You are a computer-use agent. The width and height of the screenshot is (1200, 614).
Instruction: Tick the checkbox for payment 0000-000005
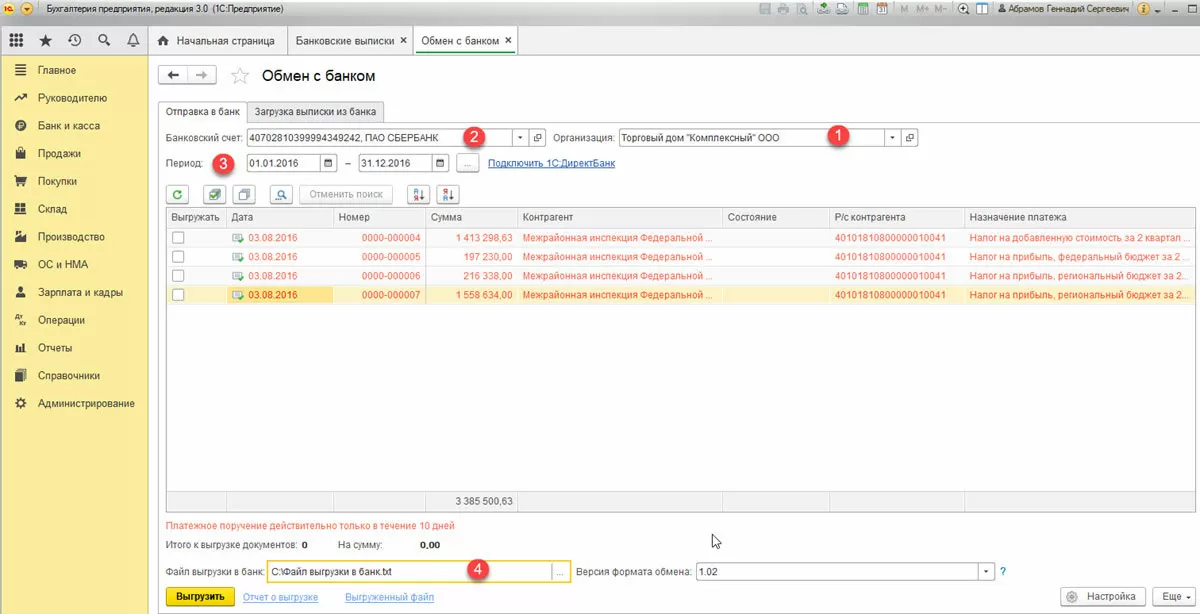[x=178, y=257]
